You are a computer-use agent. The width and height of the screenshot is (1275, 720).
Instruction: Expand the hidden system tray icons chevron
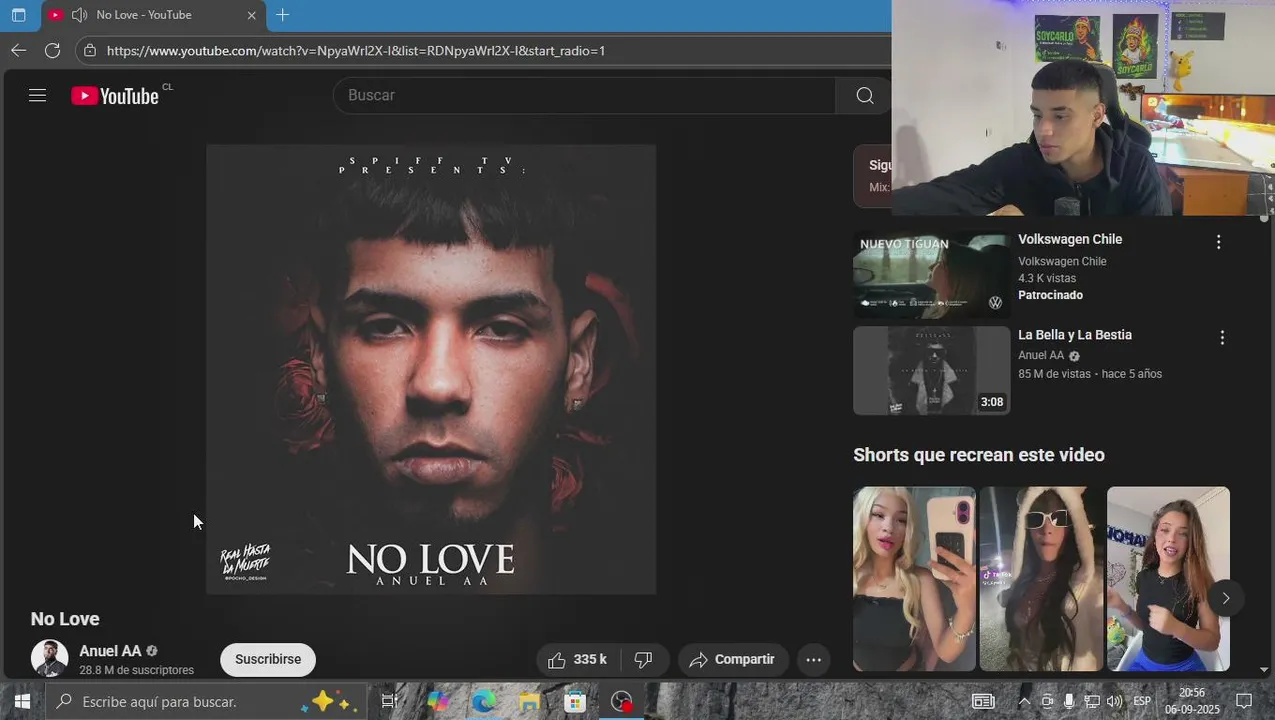point(1024,701)
